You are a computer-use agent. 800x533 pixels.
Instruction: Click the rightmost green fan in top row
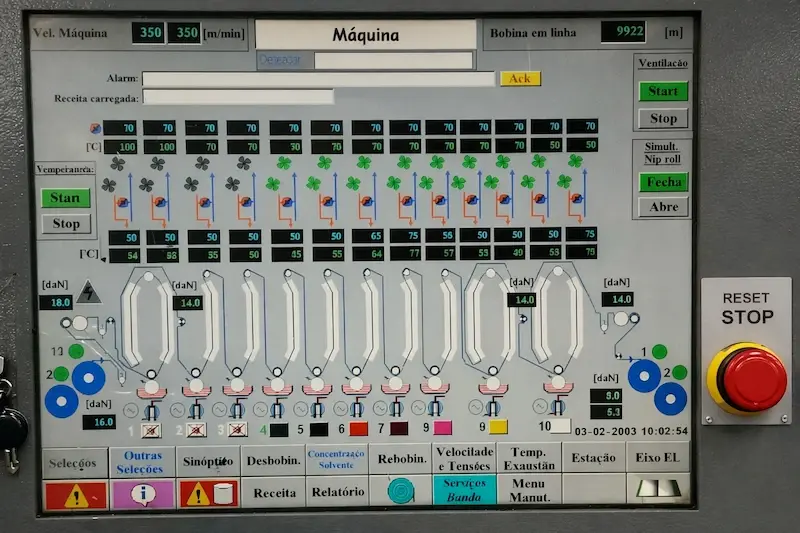[x=576, y=161]
